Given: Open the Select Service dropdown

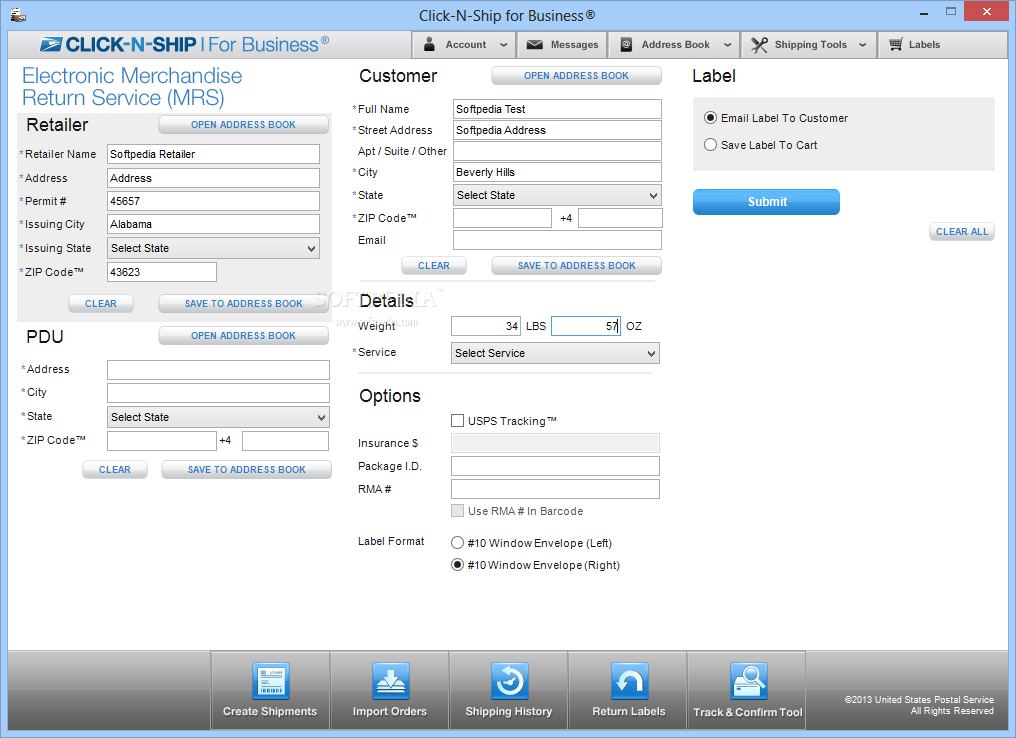Looking at the screenshot, I should [555, 353].
